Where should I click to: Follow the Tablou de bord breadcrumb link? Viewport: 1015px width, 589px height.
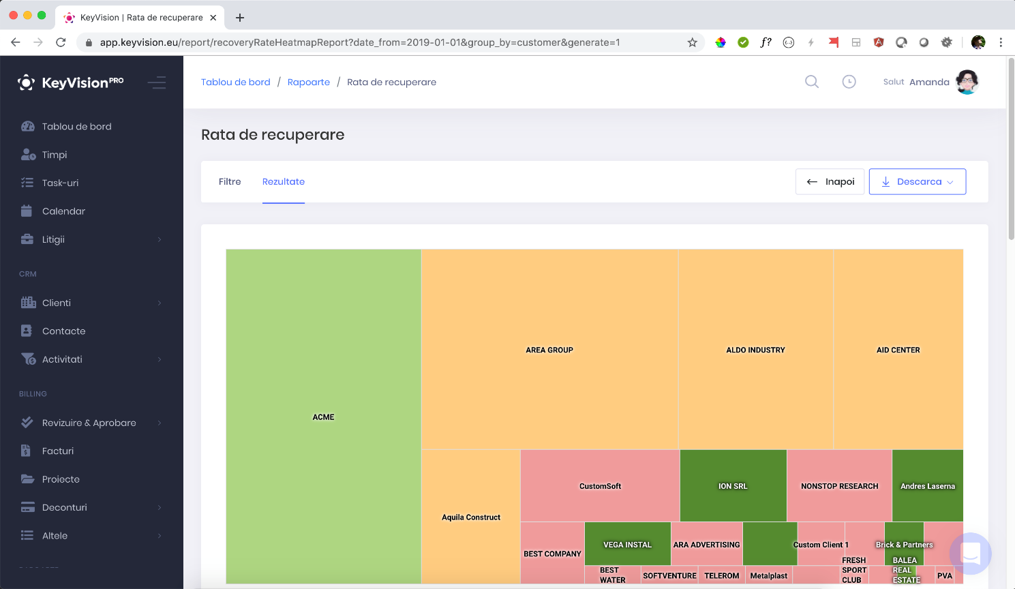click(236, 82)
